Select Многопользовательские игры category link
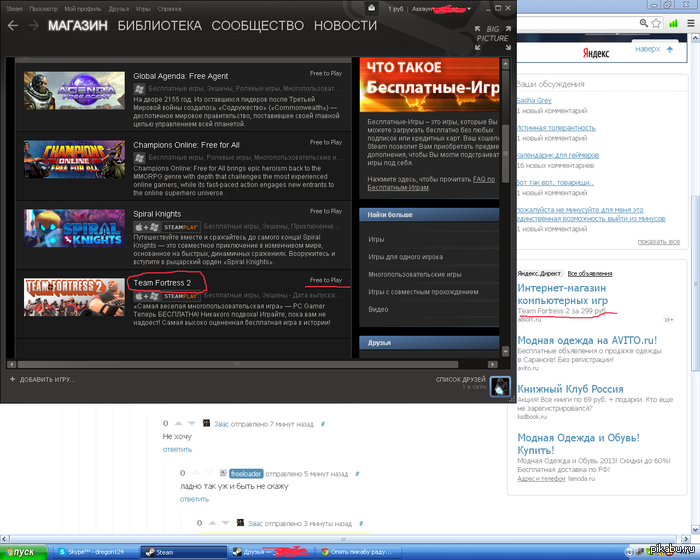700x560 pixels. pyautogui.click(x=414, y=274)
